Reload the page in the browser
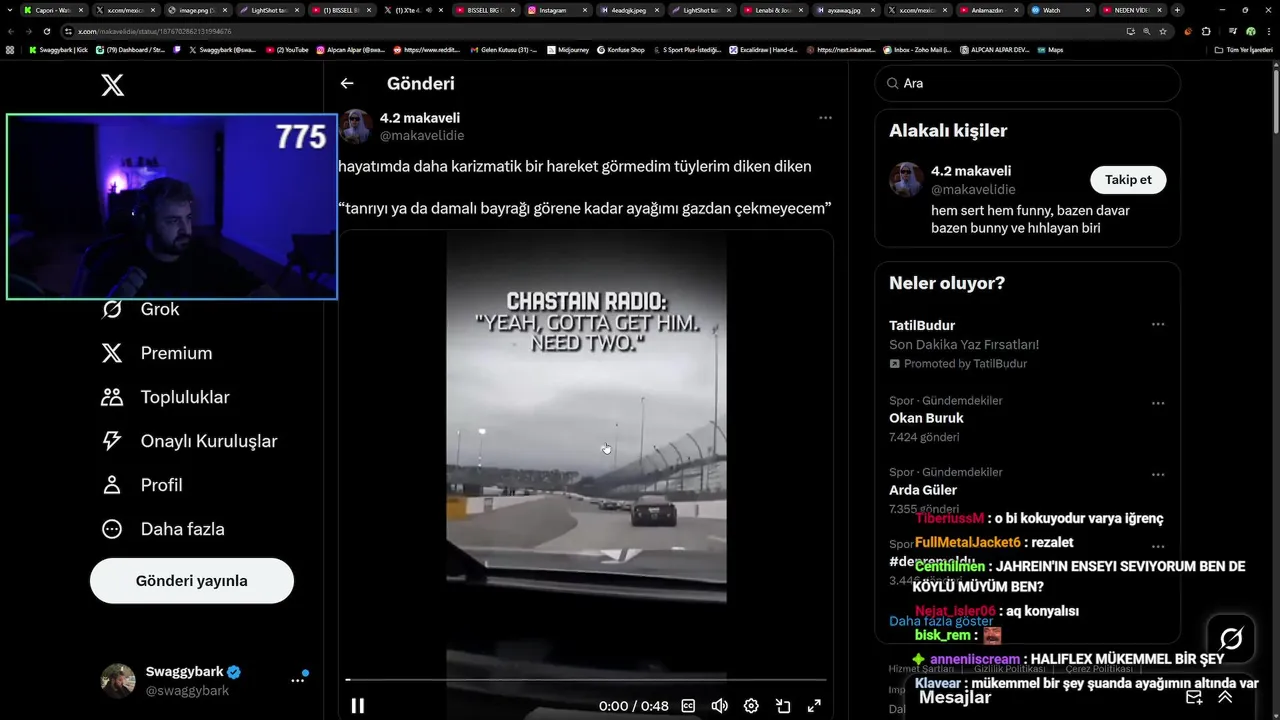Screen dimensions: 1280x720 [x=46, y=31]
